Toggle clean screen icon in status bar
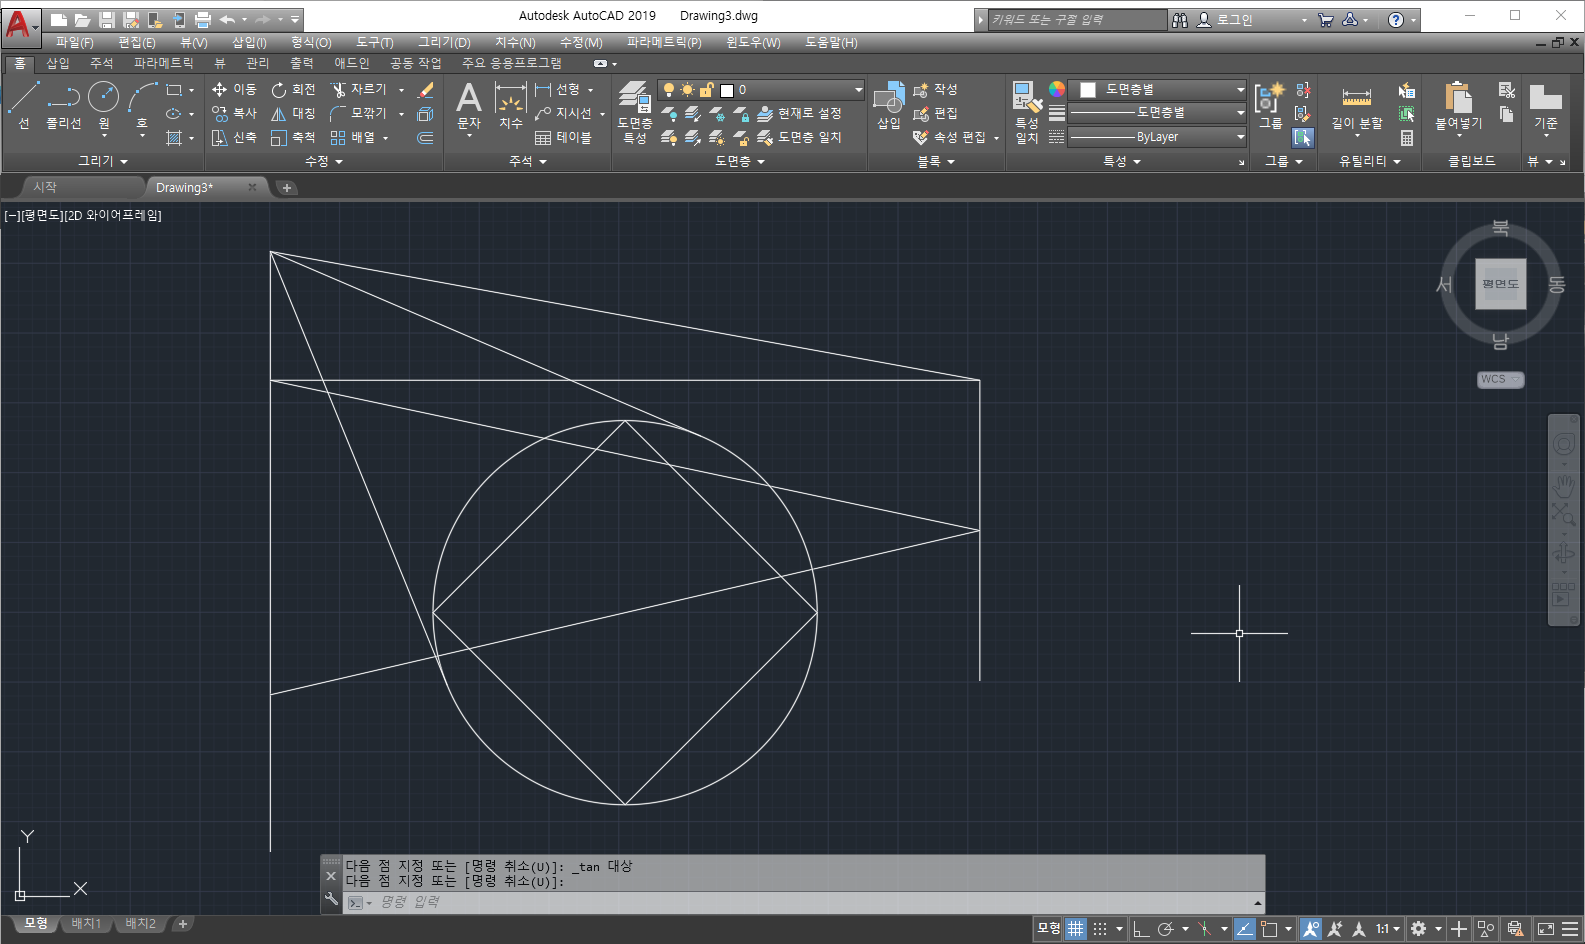This screenshot has width=1585, height=944. pos(1546,929)
